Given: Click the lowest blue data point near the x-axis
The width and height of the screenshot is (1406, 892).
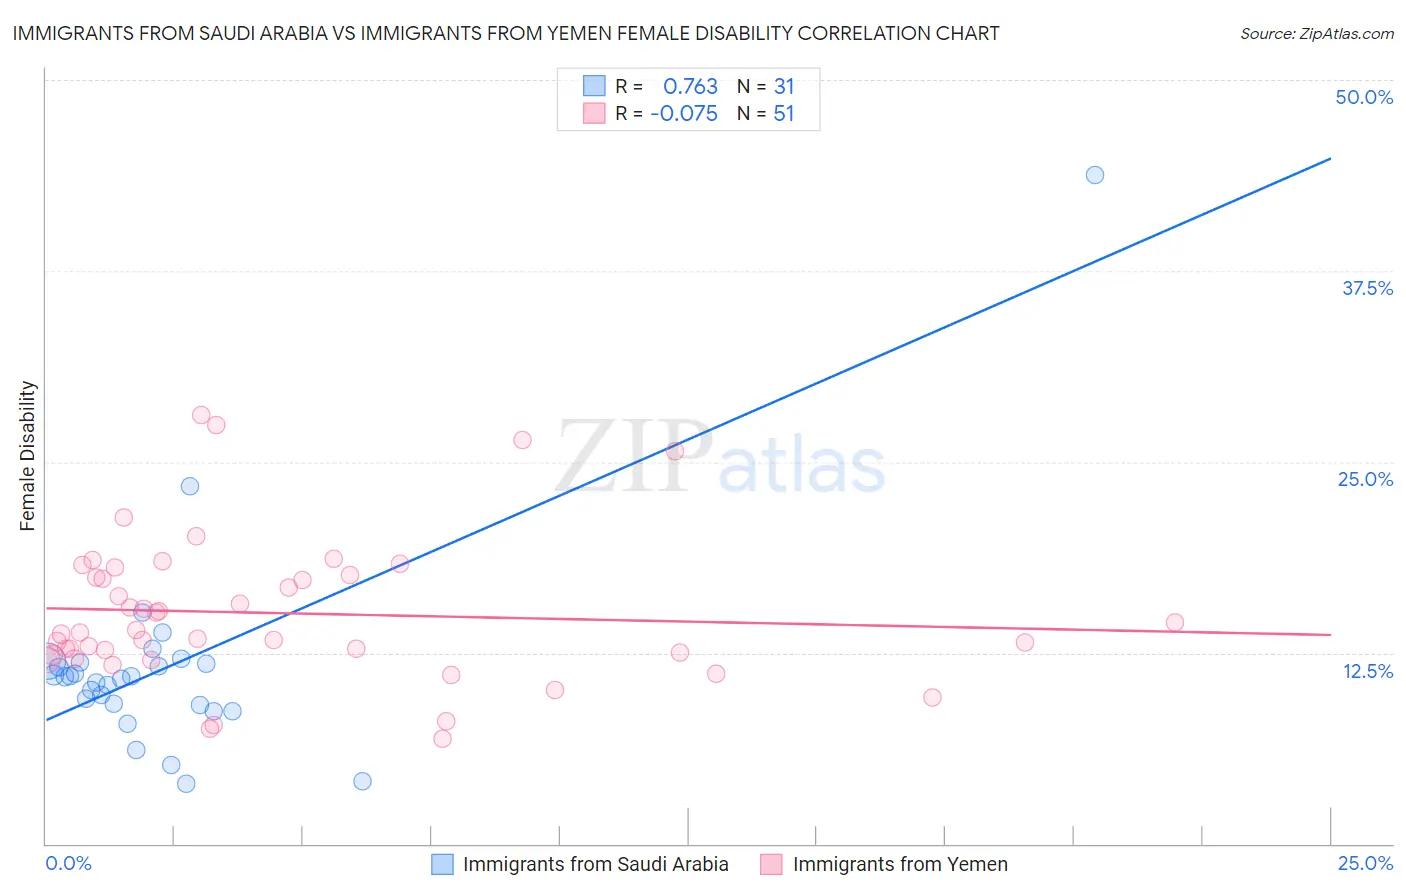Looking at the screenshot, I should (x=186, y=783).
